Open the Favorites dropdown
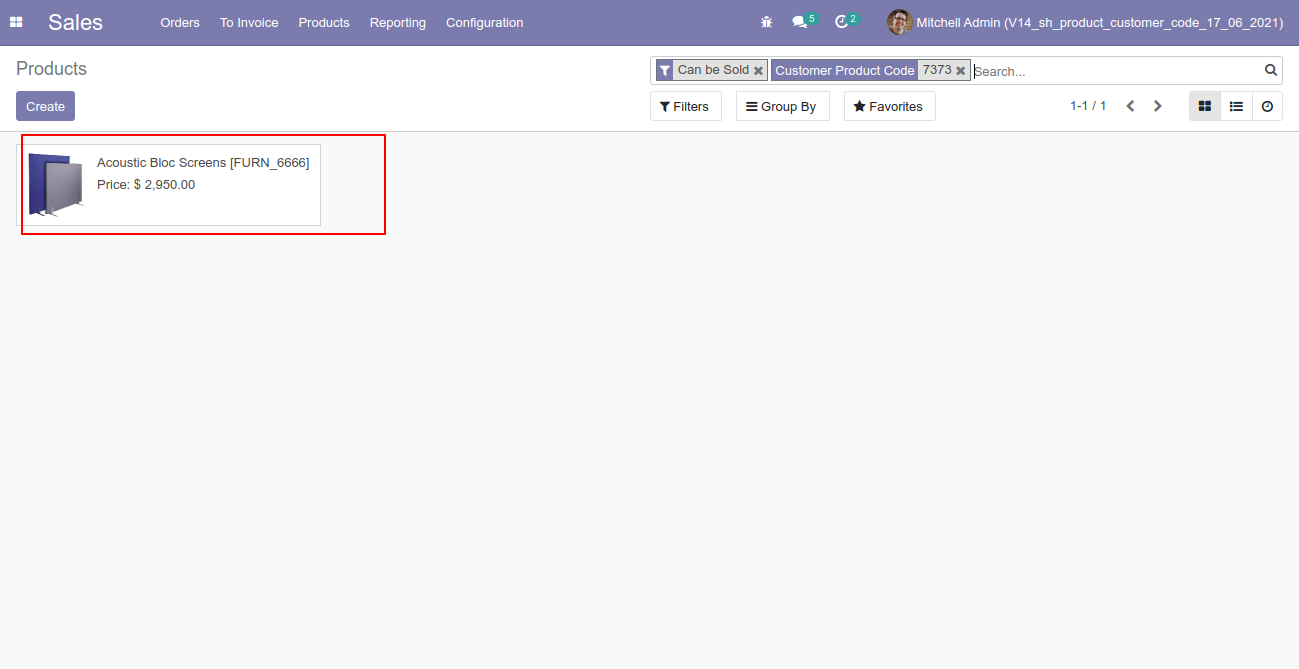 tap(890, 106)
